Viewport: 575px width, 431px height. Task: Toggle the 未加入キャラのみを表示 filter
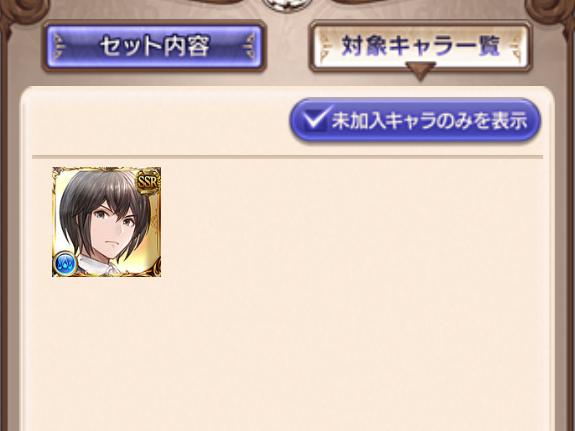point(415,120)
